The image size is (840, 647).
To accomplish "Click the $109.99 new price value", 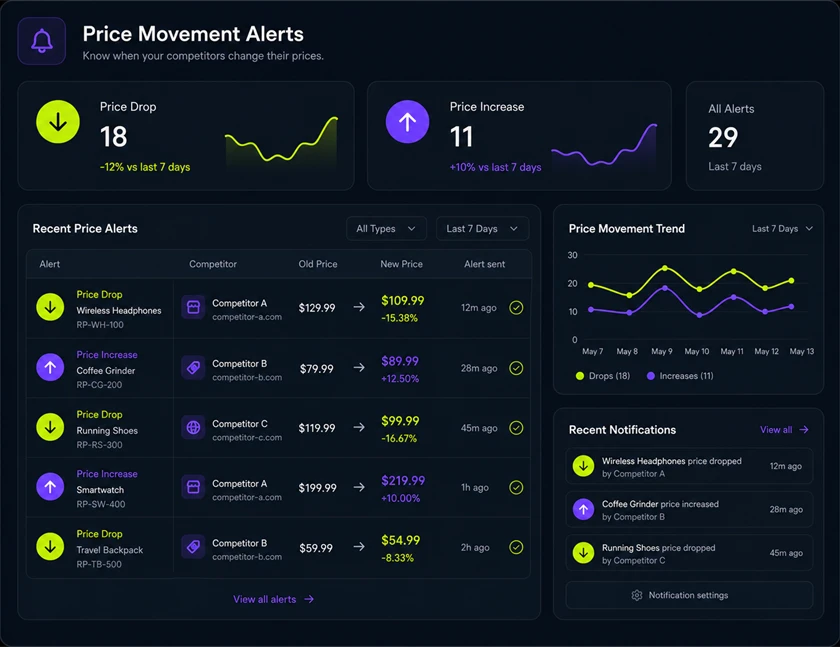I will (402, 300).
